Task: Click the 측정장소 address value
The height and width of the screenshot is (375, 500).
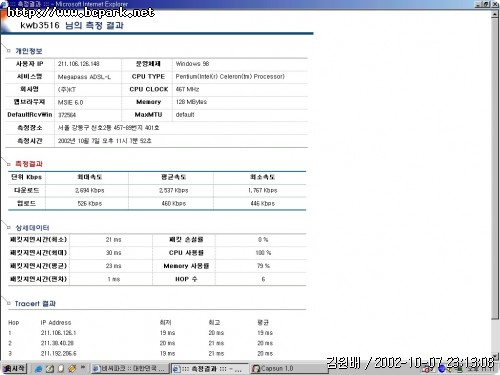Action: tap(109, 128)
